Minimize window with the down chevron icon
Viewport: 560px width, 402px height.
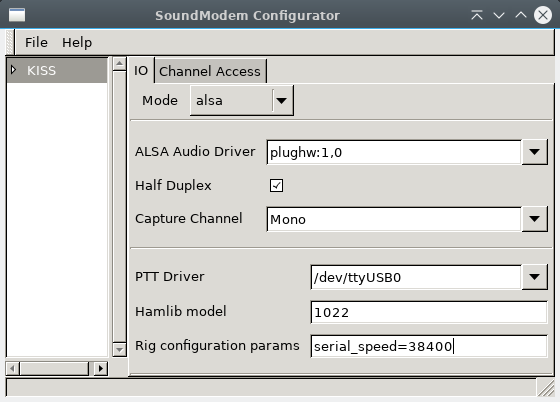[x=499, y=15]
